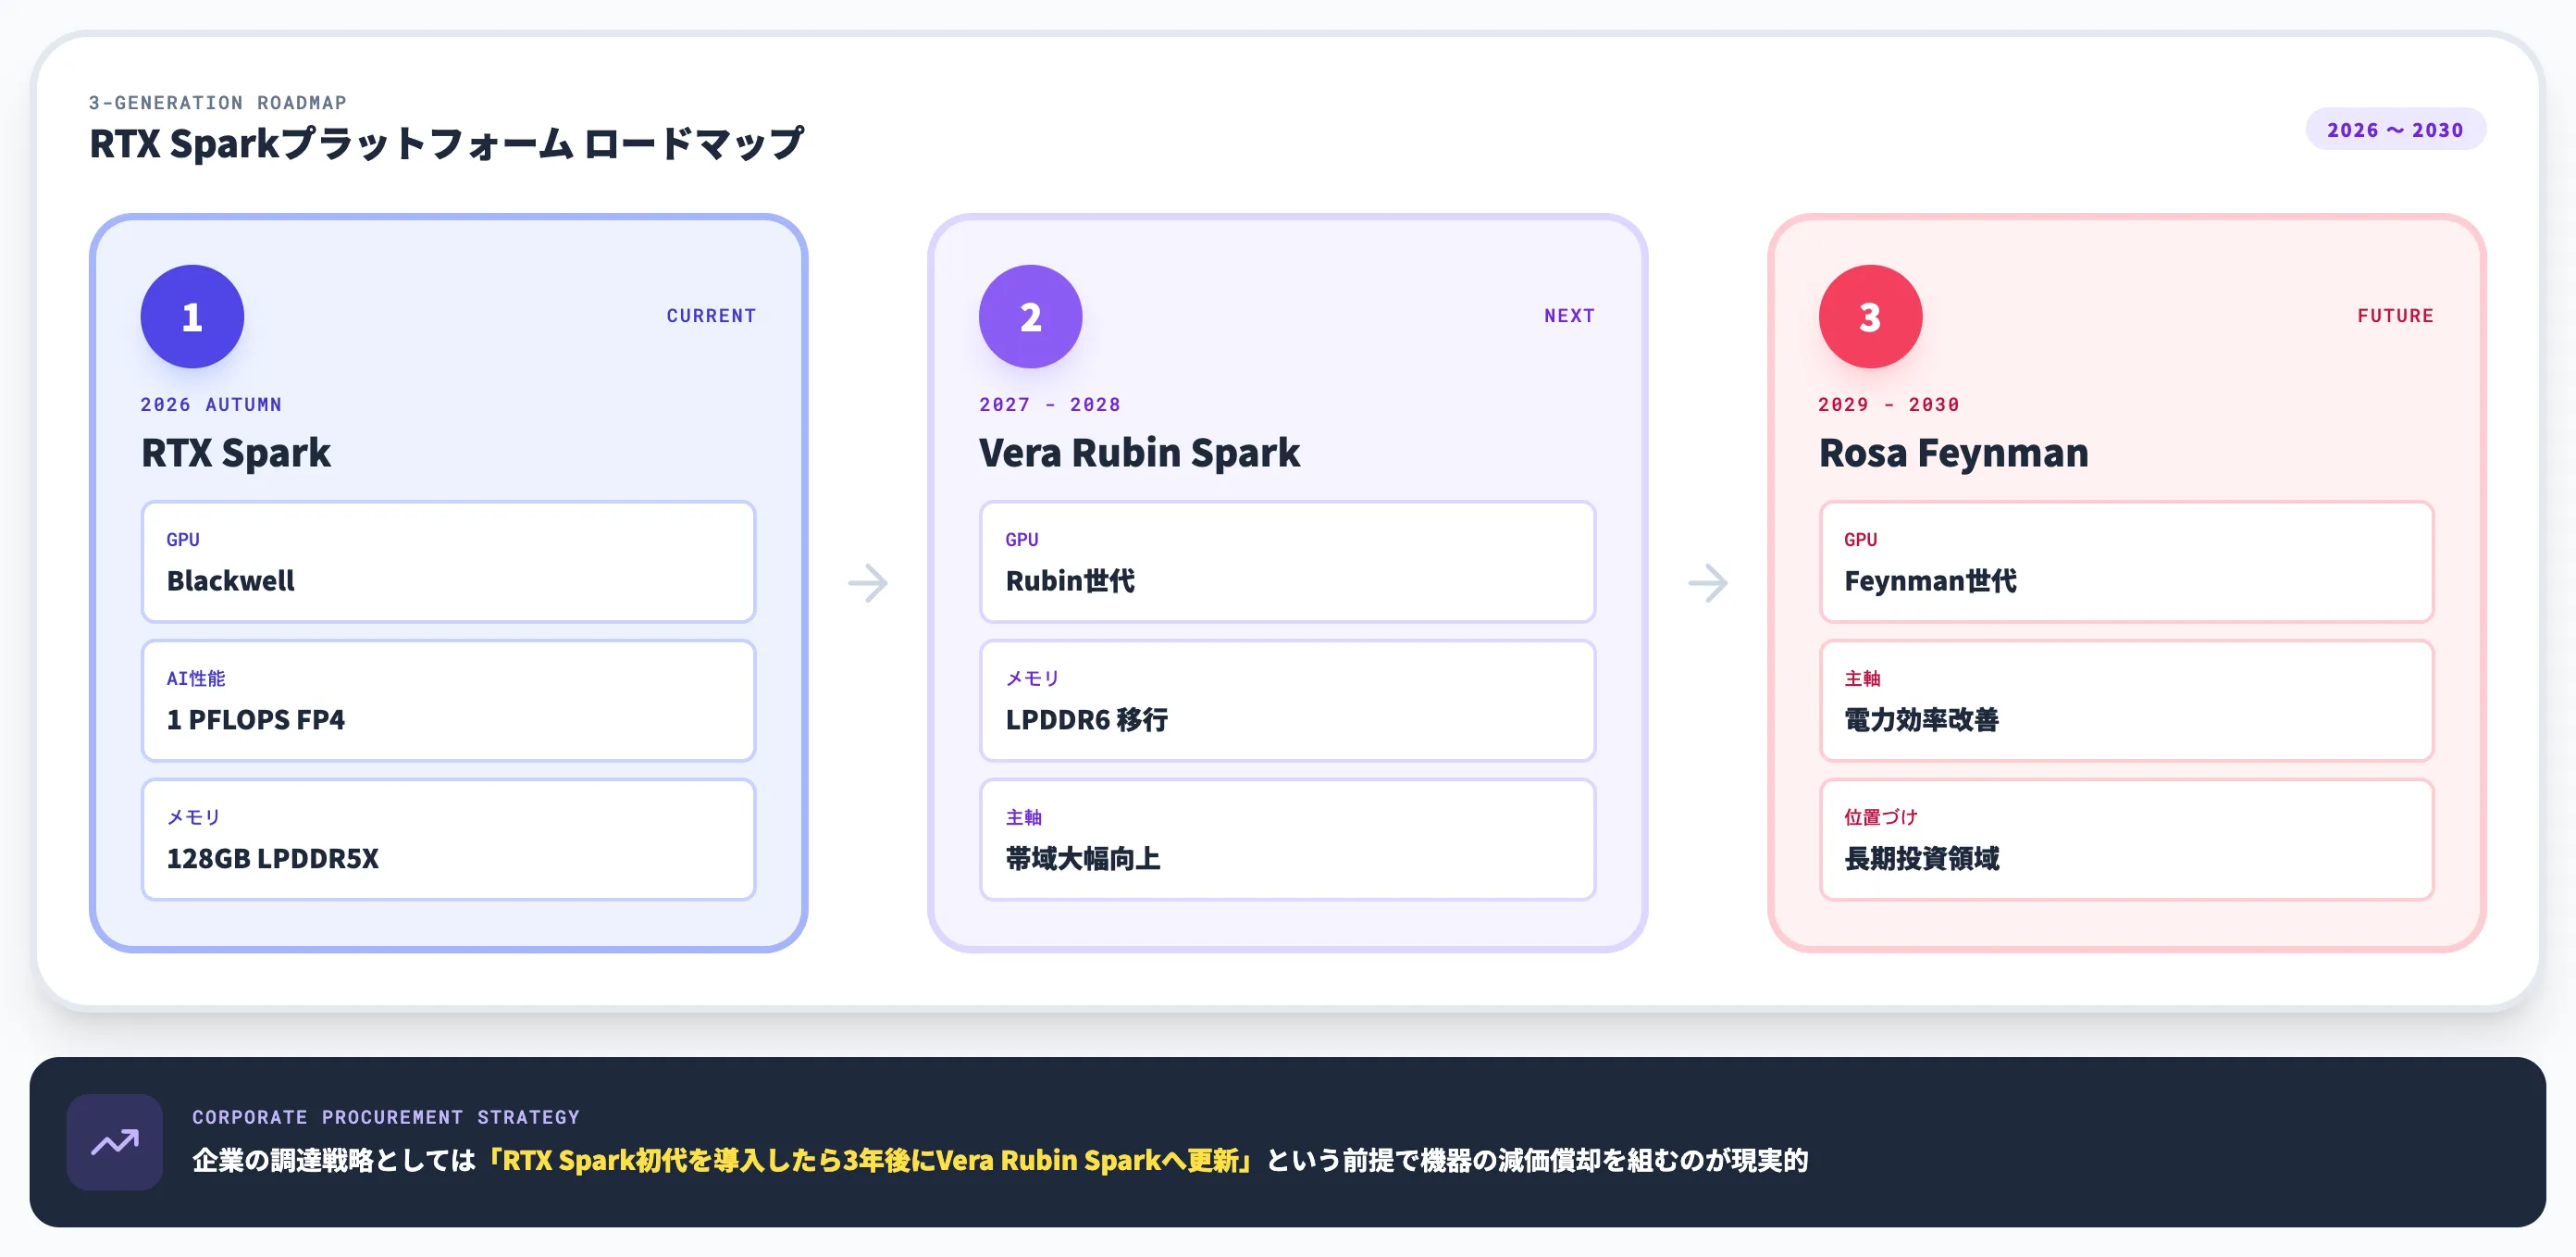Click the という前提で機器の減価償却 footer text
The image size is (2576, 1257).
pyautogui.click(x=1433, y=1160)
